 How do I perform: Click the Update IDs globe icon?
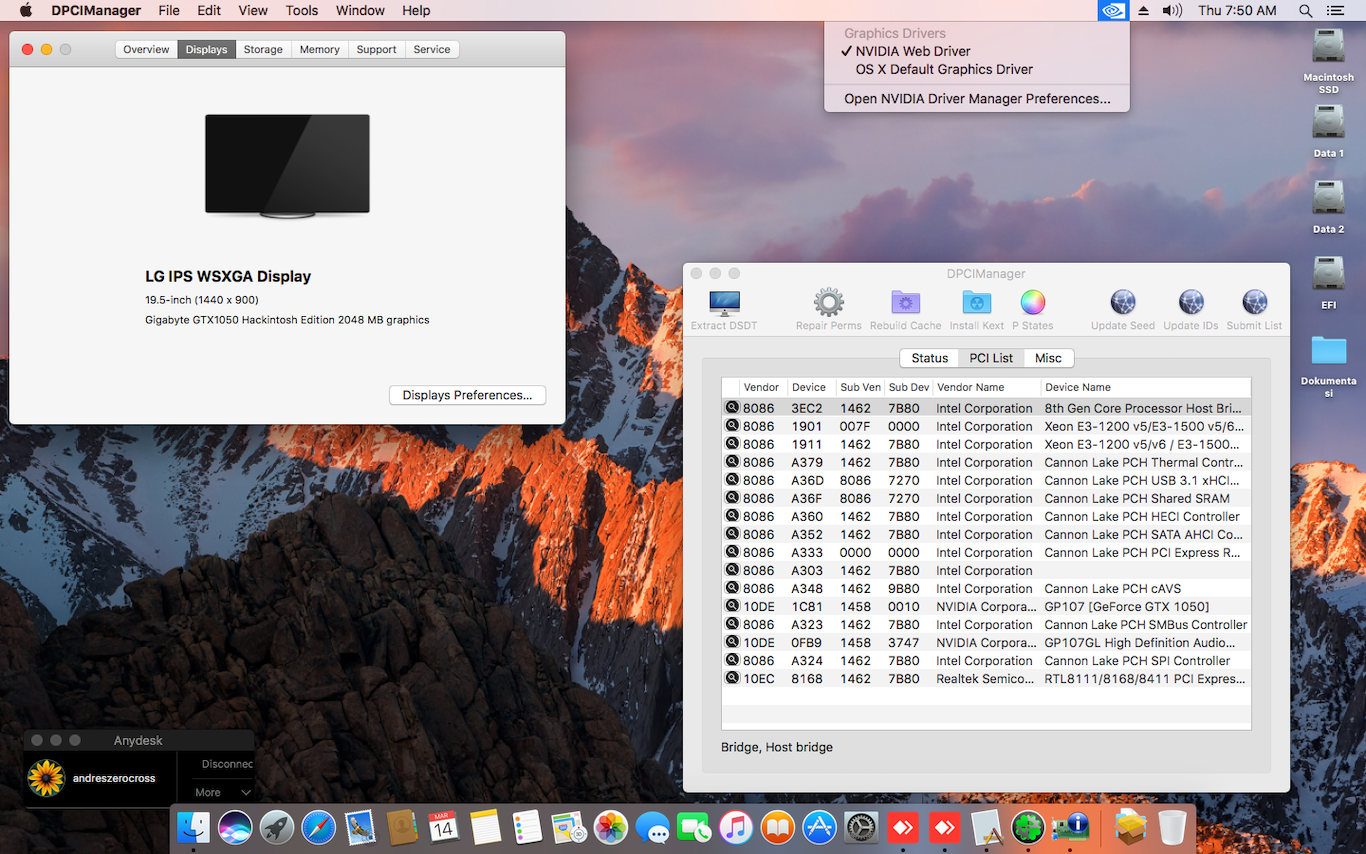[1191, 302]
